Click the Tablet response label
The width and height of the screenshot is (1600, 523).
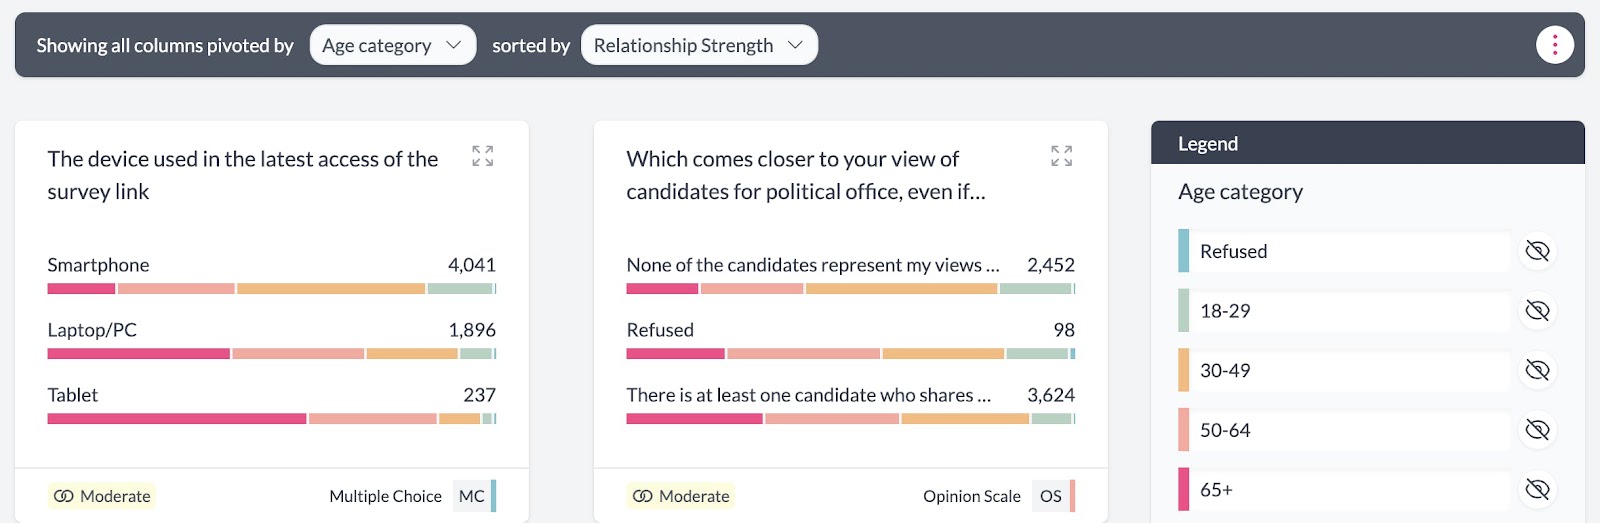click(73, 395)
